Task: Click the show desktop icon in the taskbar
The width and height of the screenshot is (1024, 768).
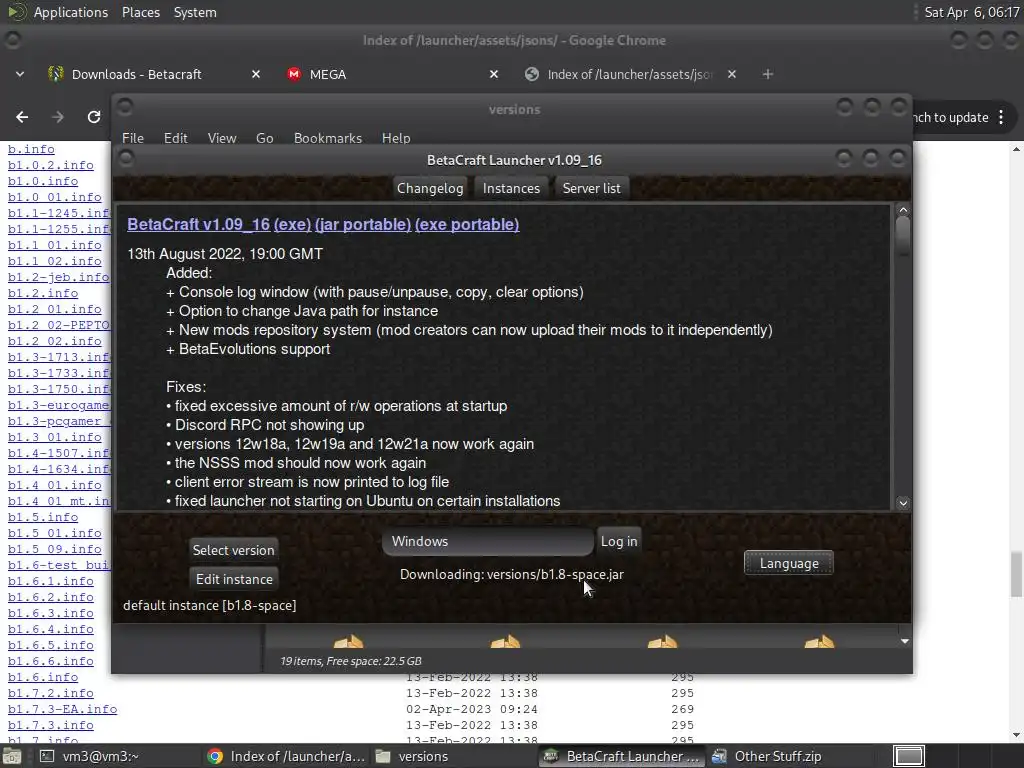Action: [12, 756]
